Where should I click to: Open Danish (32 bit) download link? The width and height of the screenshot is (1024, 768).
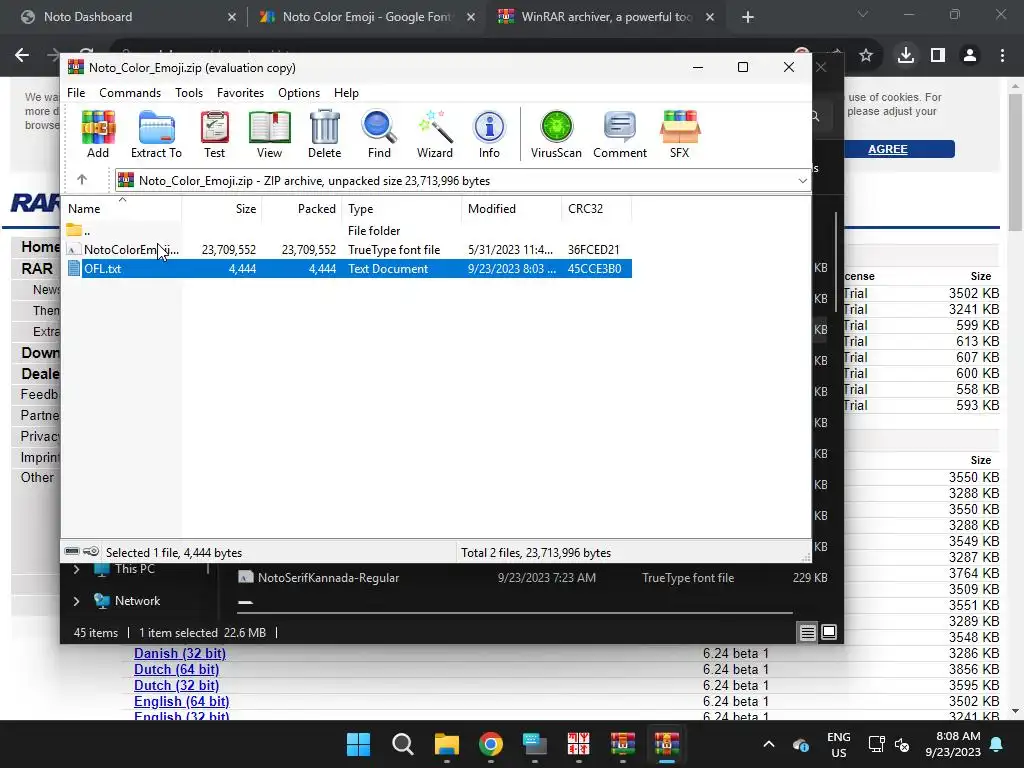[180, 653]
